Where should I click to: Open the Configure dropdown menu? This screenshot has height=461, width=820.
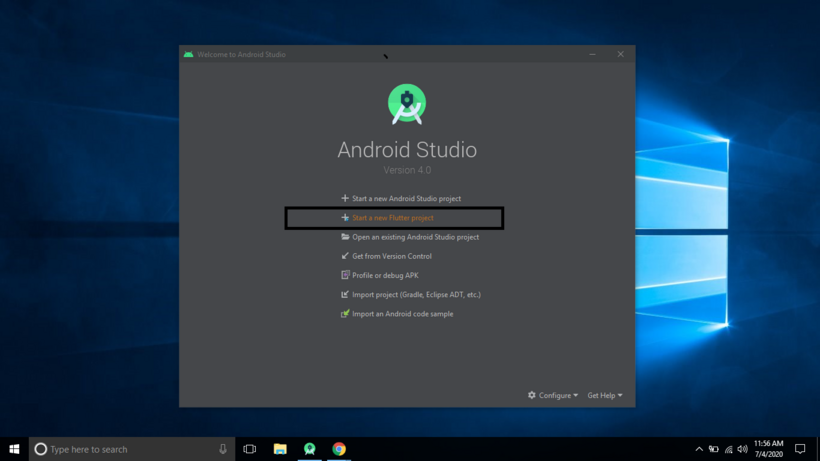tap(553, 395)
